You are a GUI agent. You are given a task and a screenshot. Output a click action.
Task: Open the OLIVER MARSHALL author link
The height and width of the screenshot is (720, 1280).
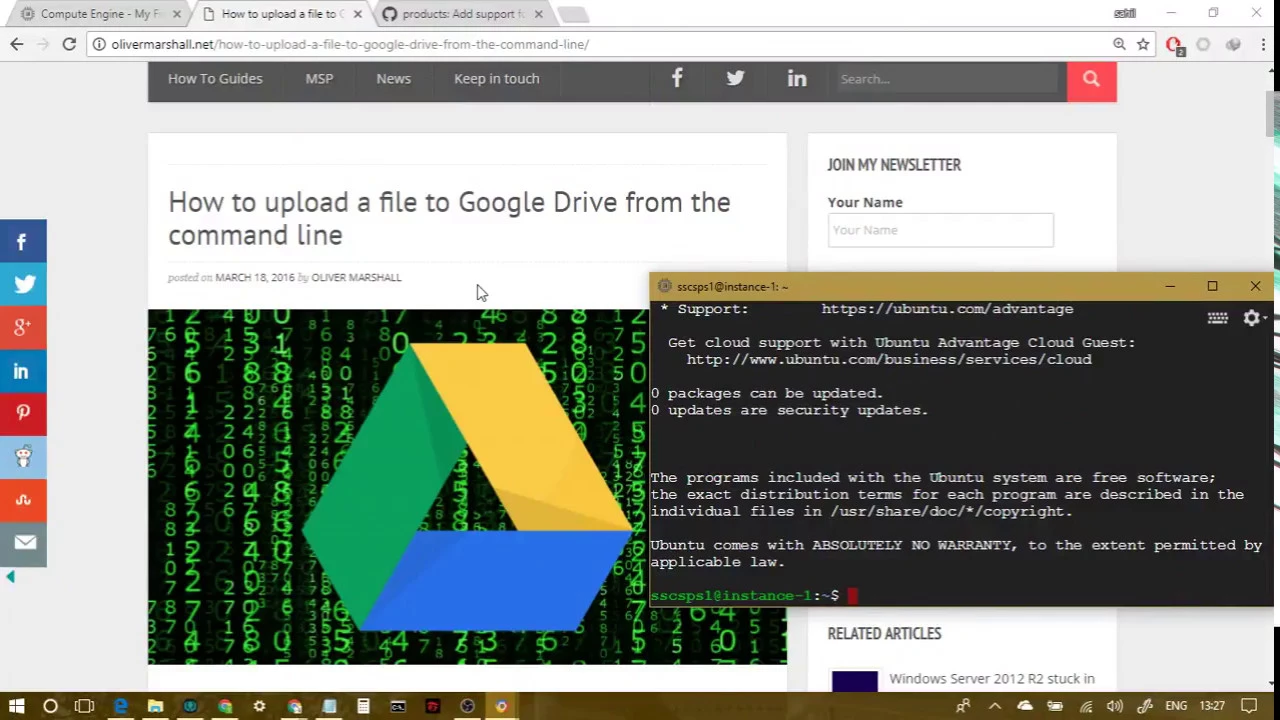point(356,278)
